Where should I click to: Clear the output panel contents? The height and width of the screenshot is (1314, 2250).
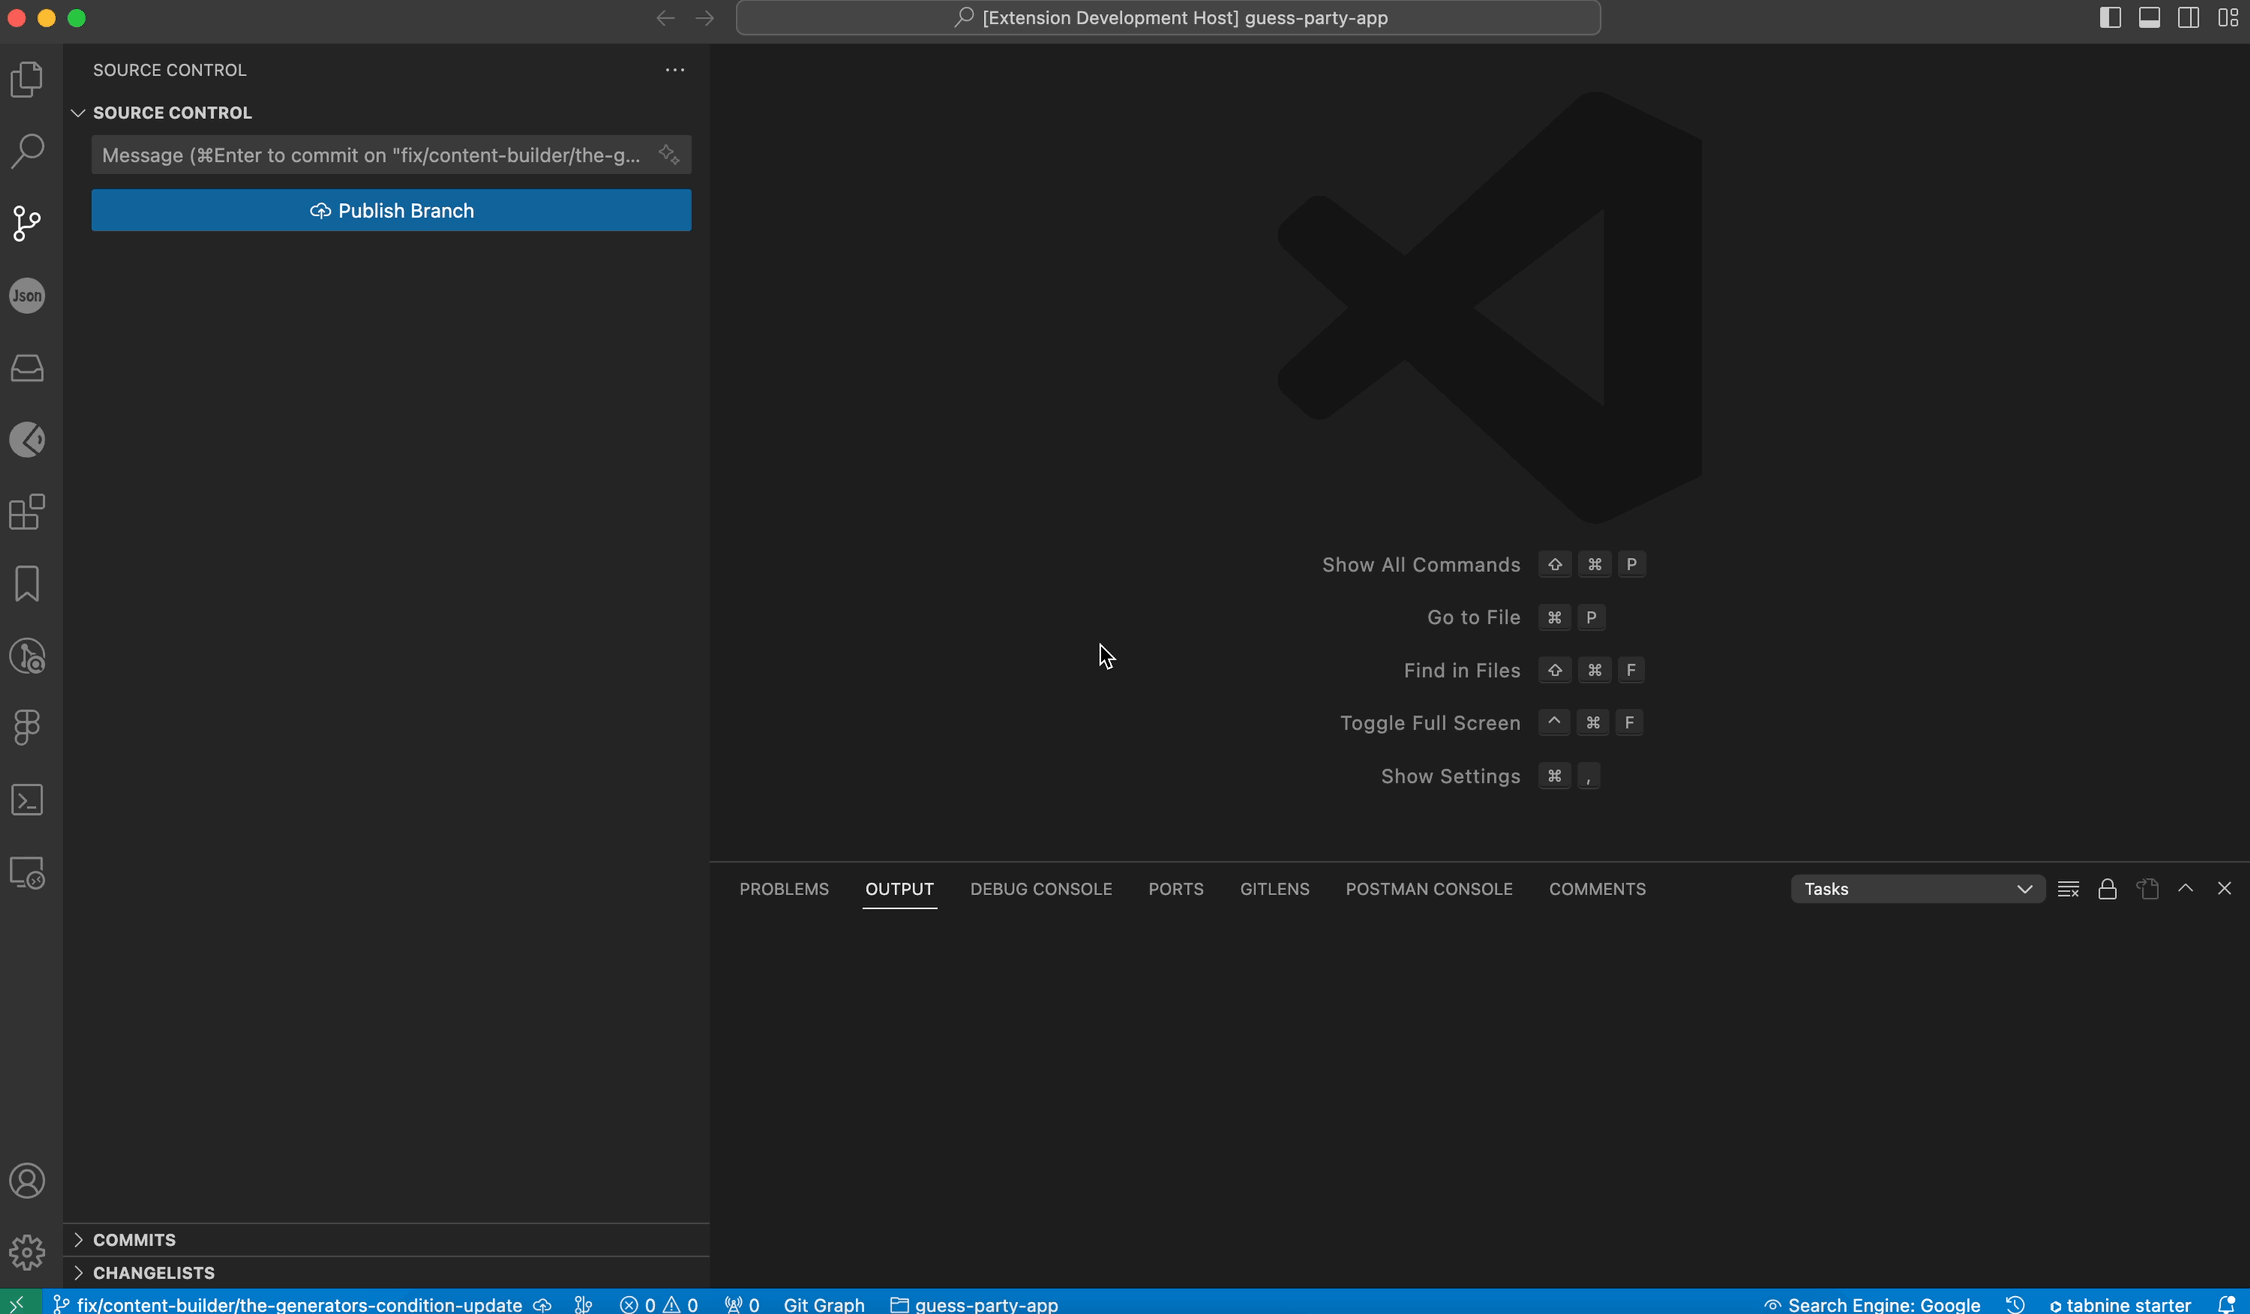(2068, 889)
